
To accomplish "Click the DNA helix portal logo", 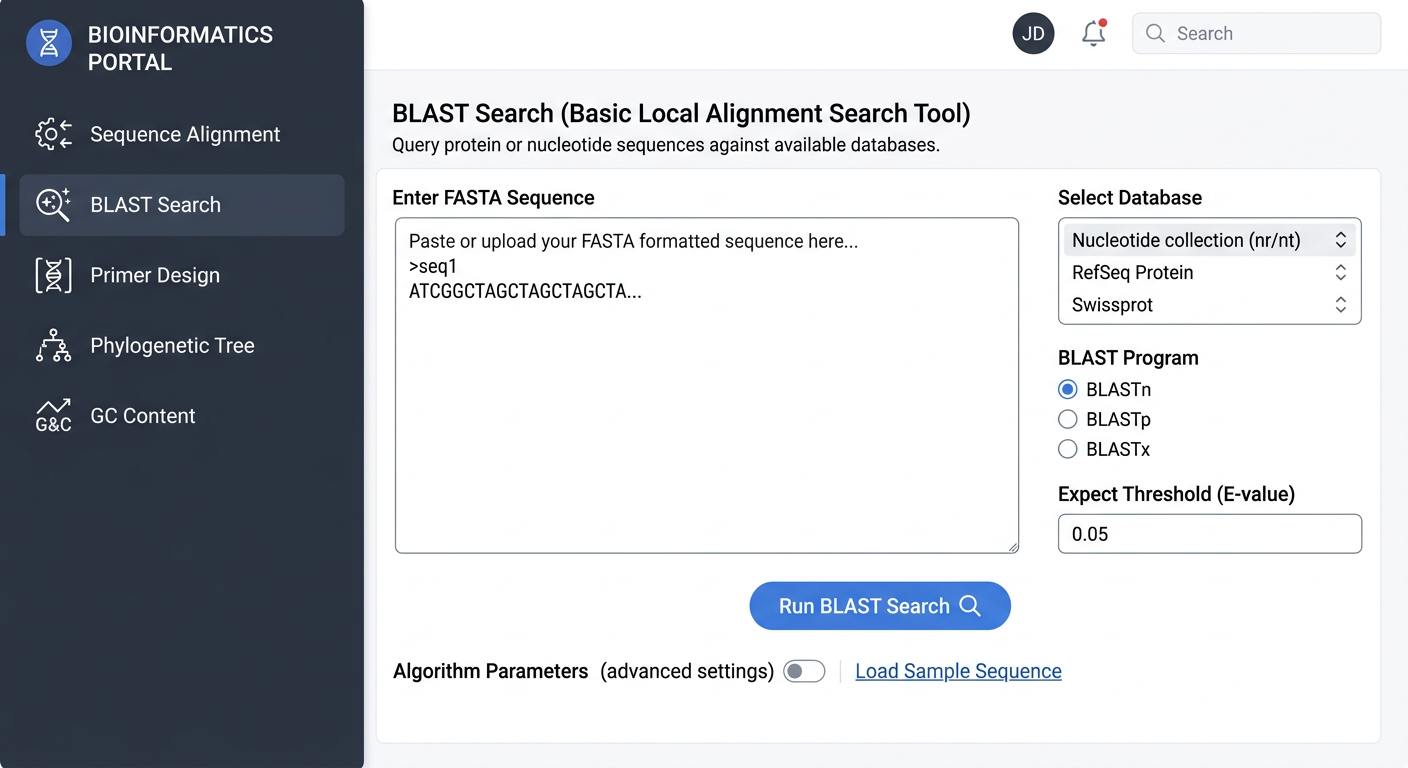I will coord(49,43).
